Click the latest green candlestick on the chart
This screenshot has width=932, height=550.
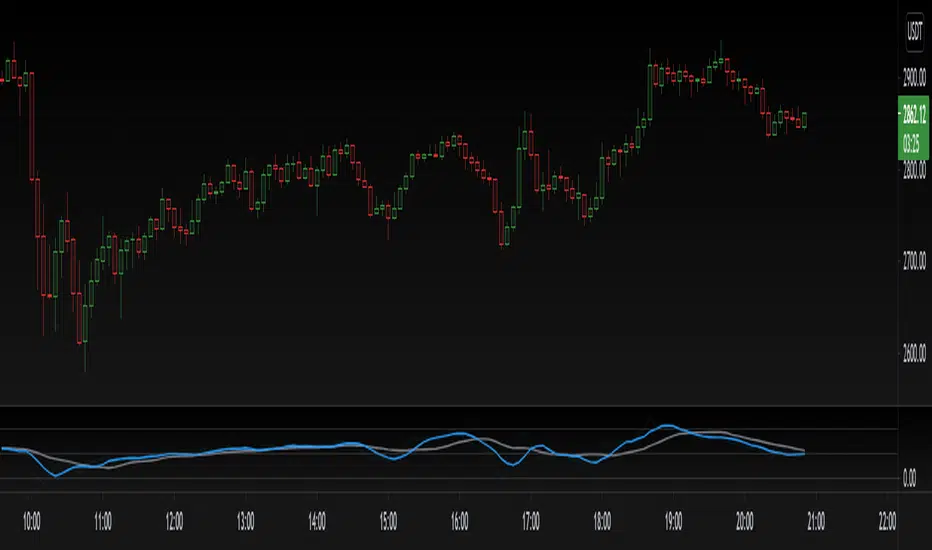(x=805, y=120)
